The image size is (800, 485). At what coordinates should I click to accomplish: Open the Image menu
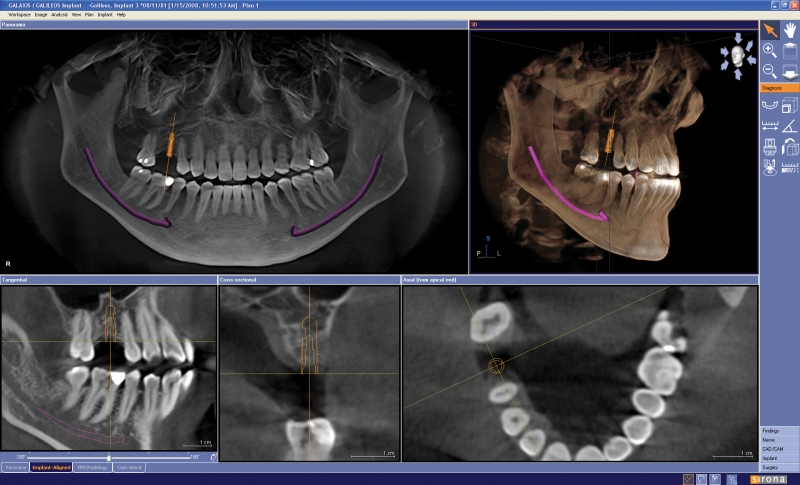(x=41, y=15)
